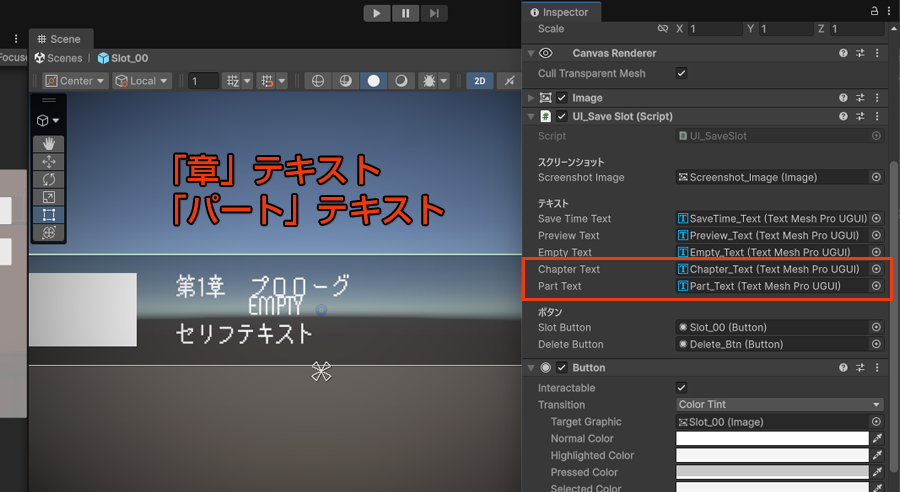Image resolution: width=900 pixels, height=492 pixels.
Task: Toggle Cull Transparent Mesh checkbox
Action: point(681,74)
